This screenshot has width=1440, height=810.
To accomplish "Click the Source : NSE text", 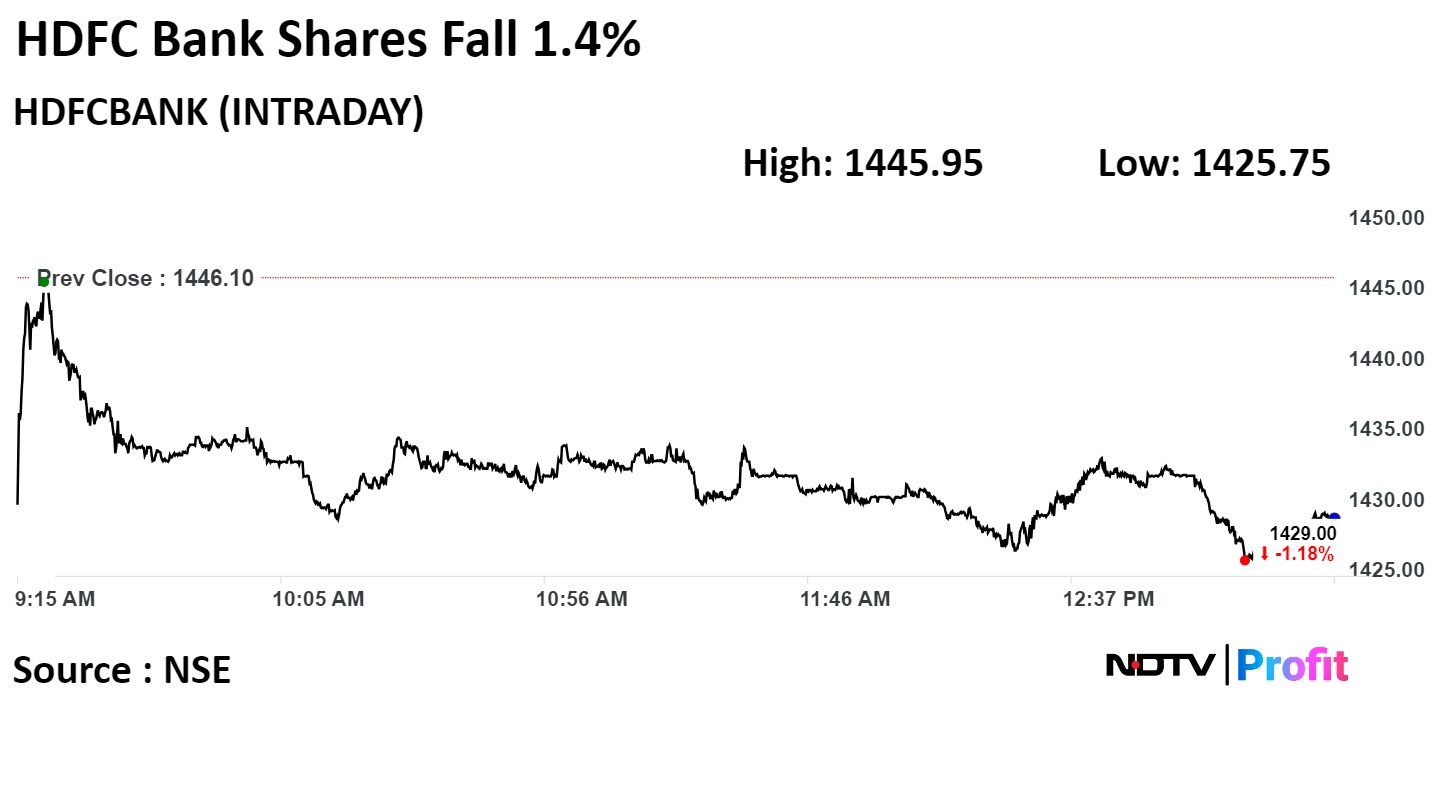I will coord(122,669).
